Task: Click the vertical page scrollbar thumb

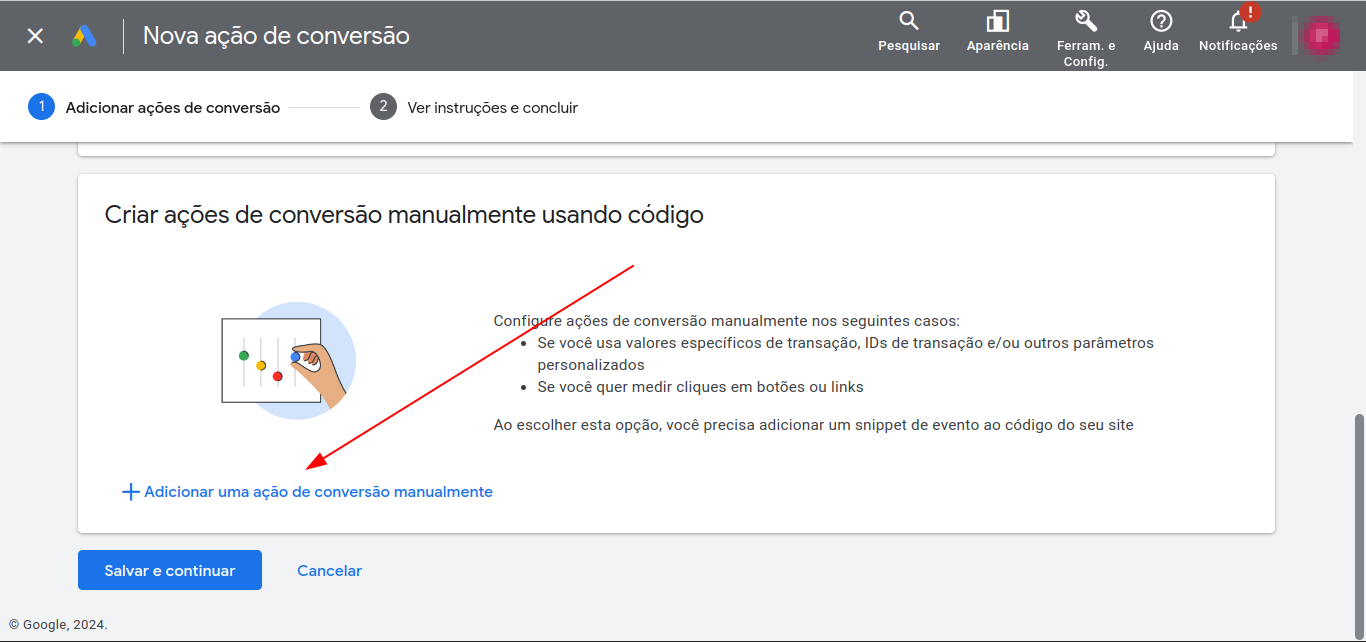Action: tap(1358, 520)
